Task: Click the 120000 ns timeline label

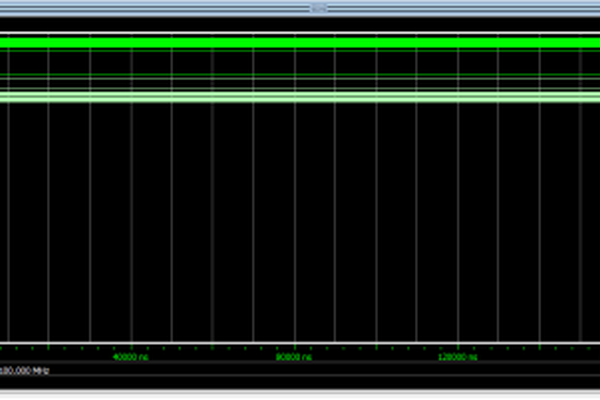Action: [458, 356]
